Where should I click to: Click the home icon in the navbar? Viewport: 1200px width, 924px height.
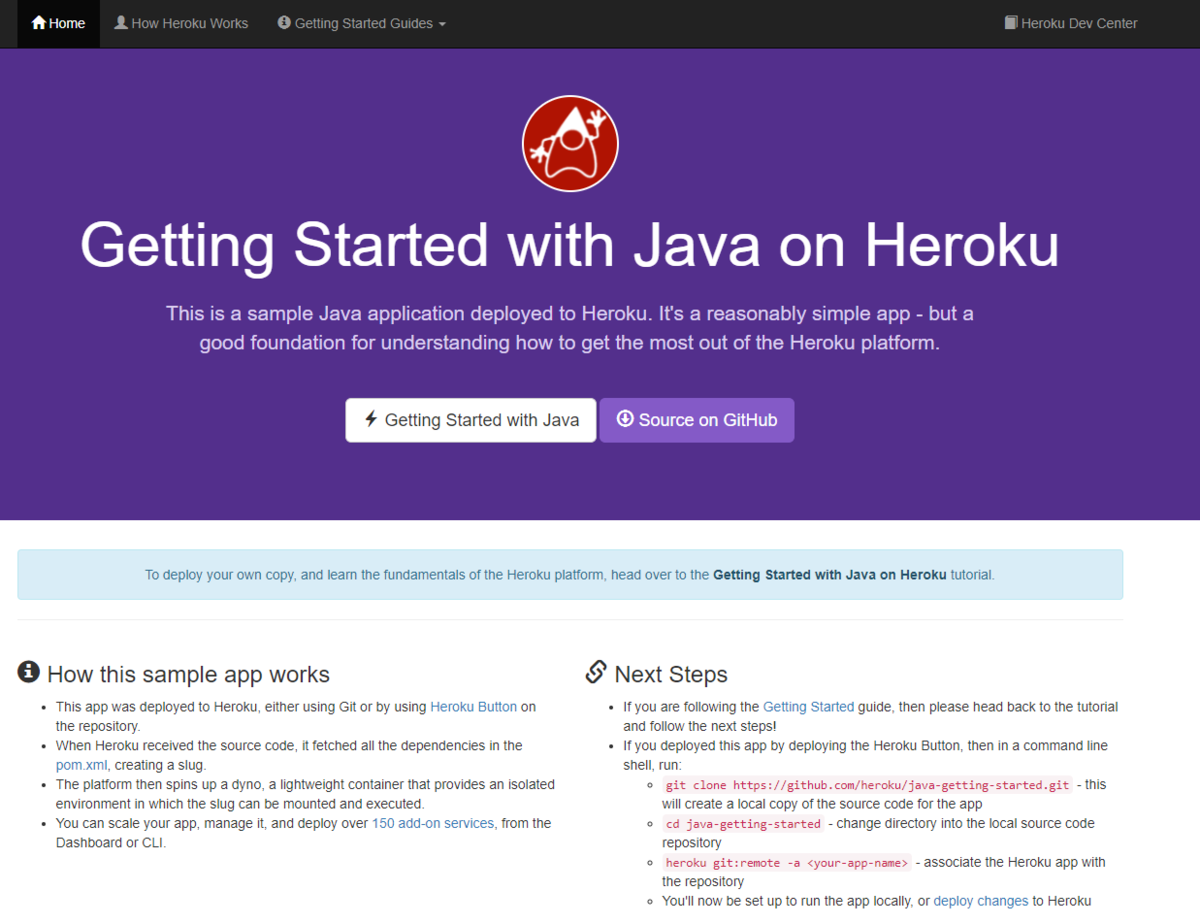tap(39, 22)
